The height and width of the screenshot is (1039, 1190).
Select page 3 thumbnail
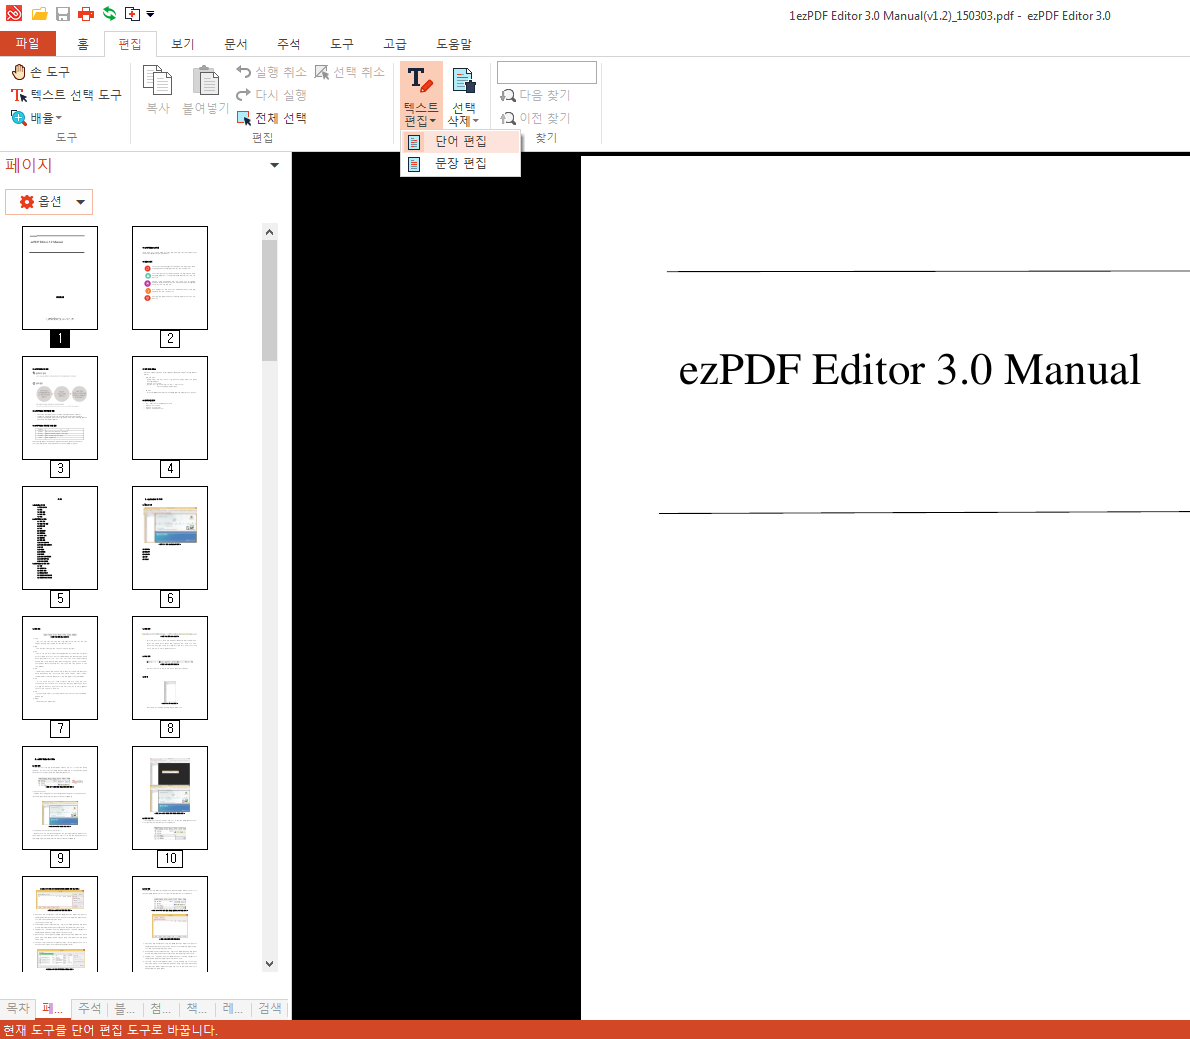coord(60,408)
